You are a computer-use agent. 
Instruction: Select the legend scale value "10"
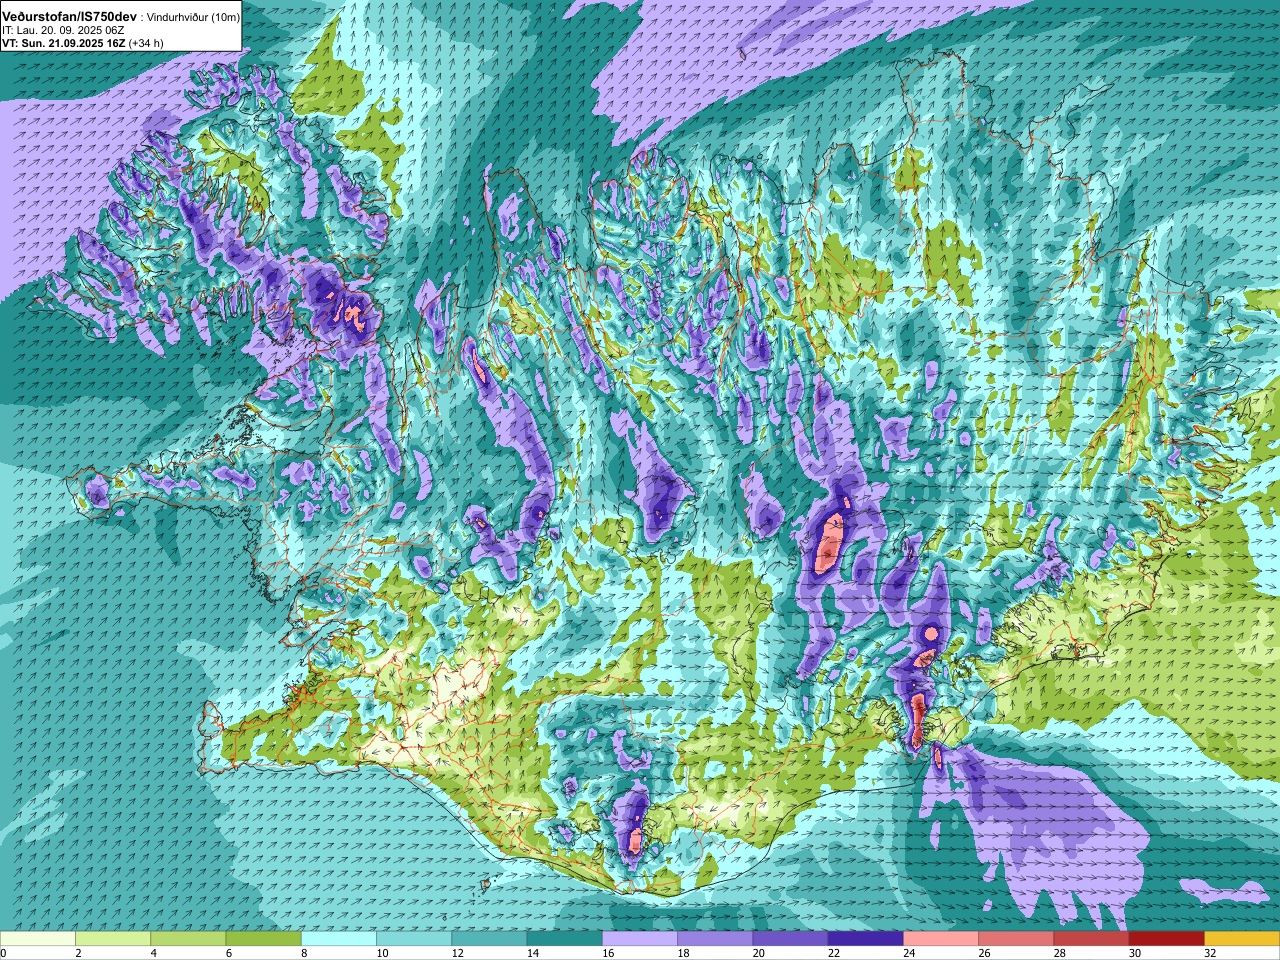[382, 954]
